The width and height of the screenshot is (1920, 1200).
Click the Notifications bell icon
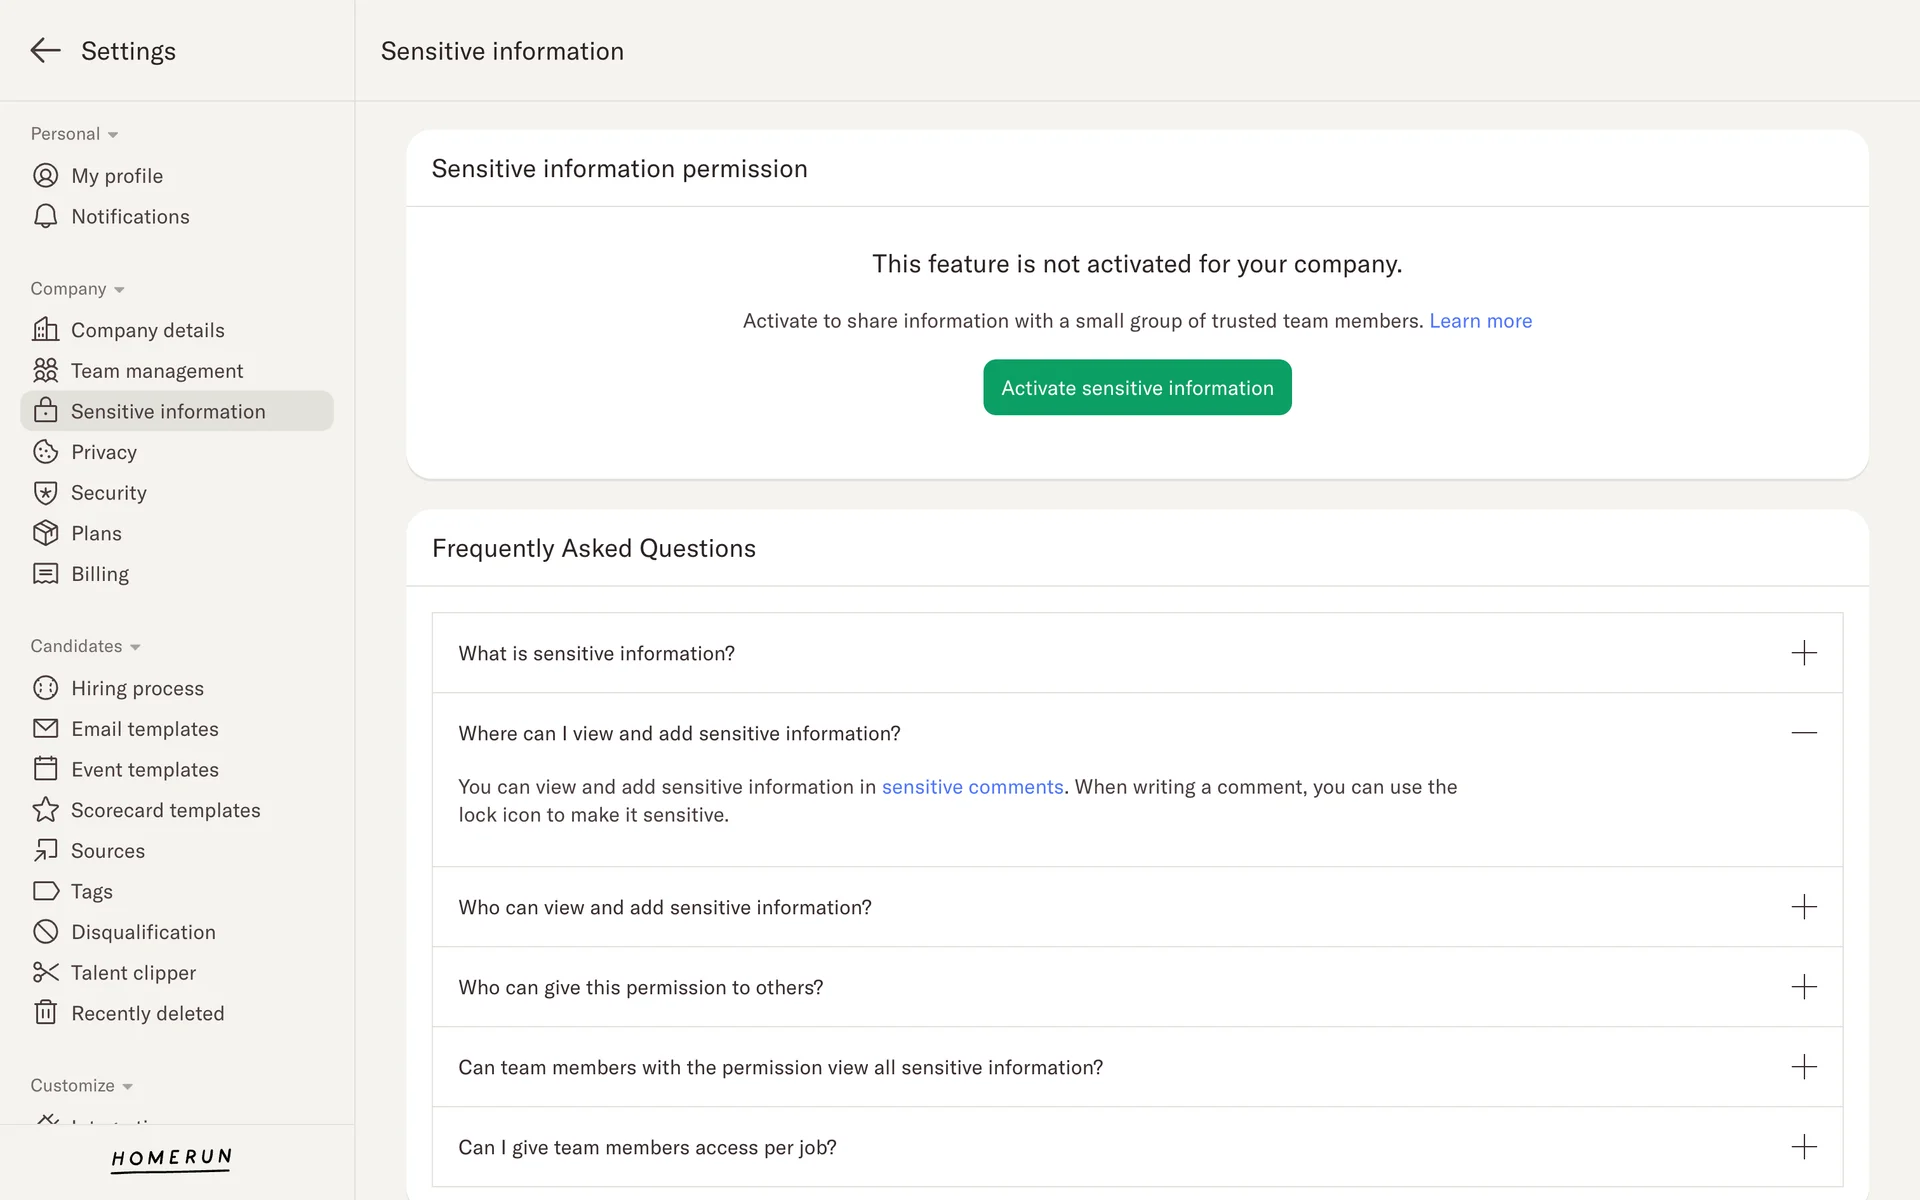[46, 217]
